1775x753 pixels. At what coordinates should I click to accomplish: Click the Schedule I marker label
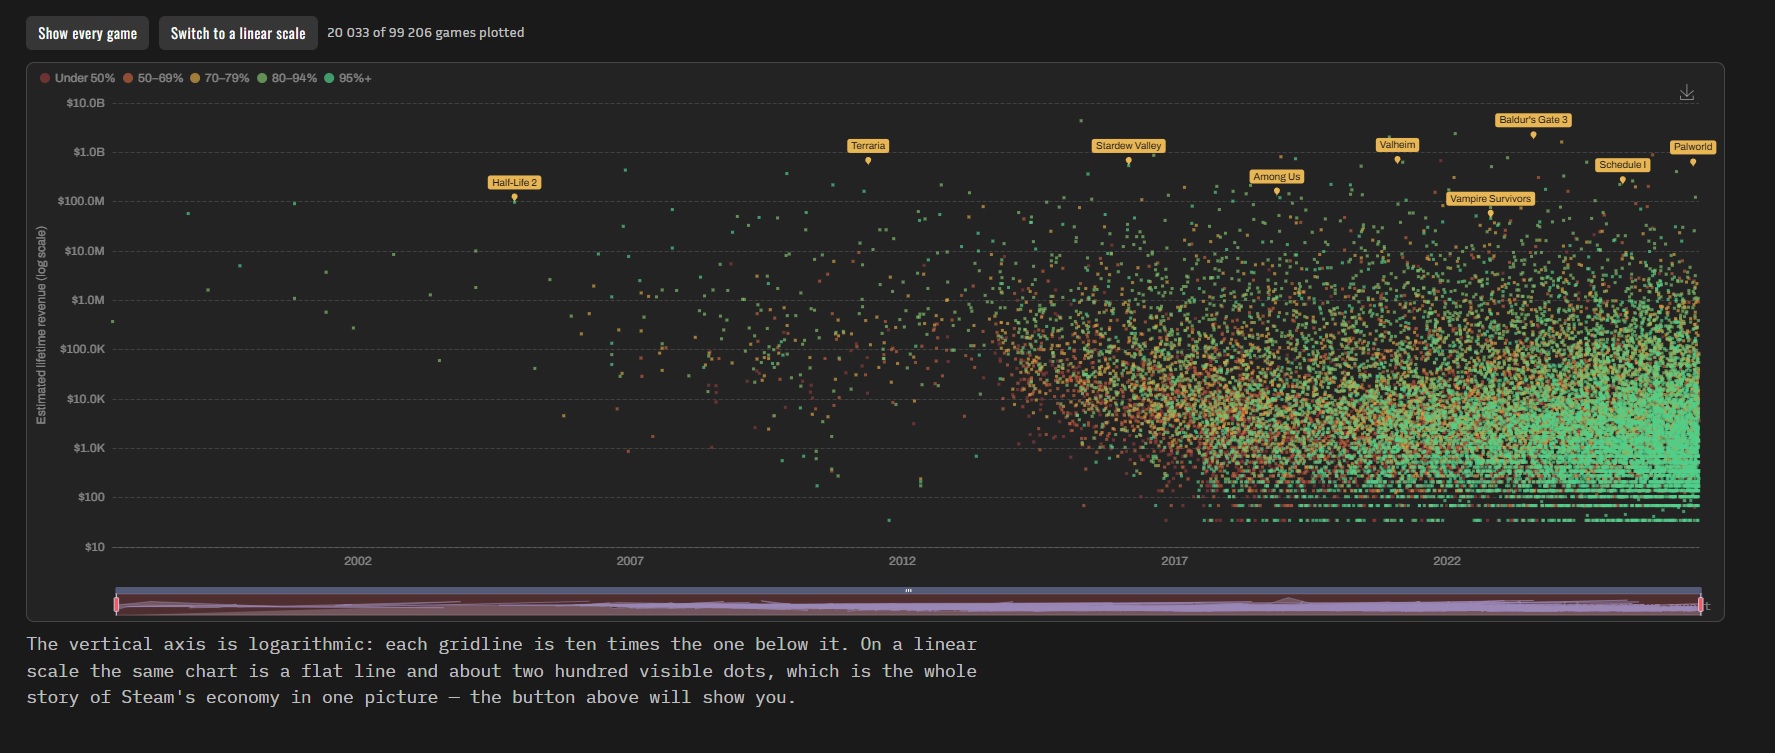1622,165
